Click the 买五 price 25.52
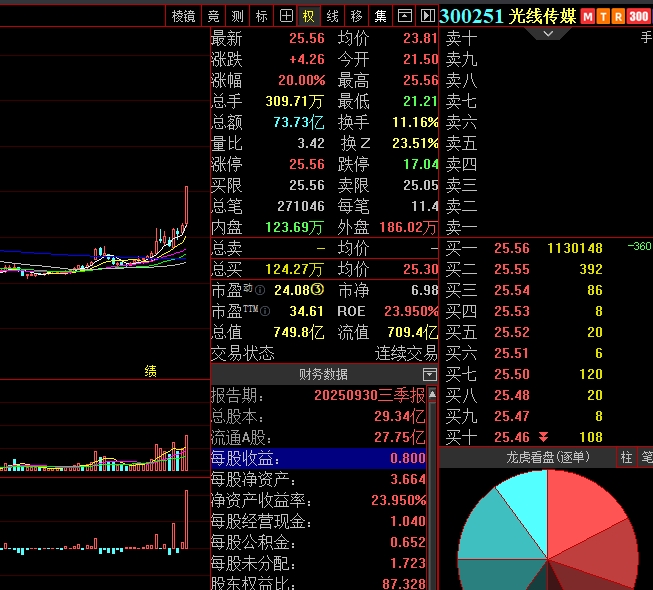This screenshot has height=590, width=653. tap(512, 332)
